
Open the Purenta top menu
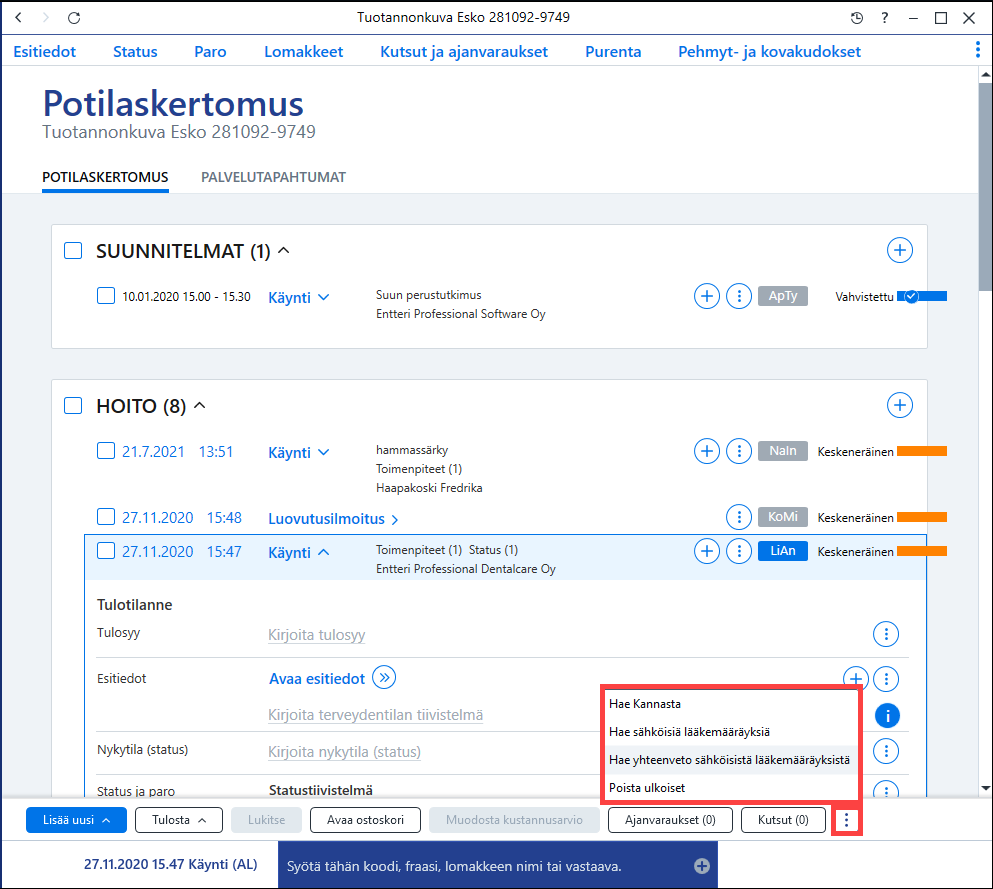(x=613, y=51)
